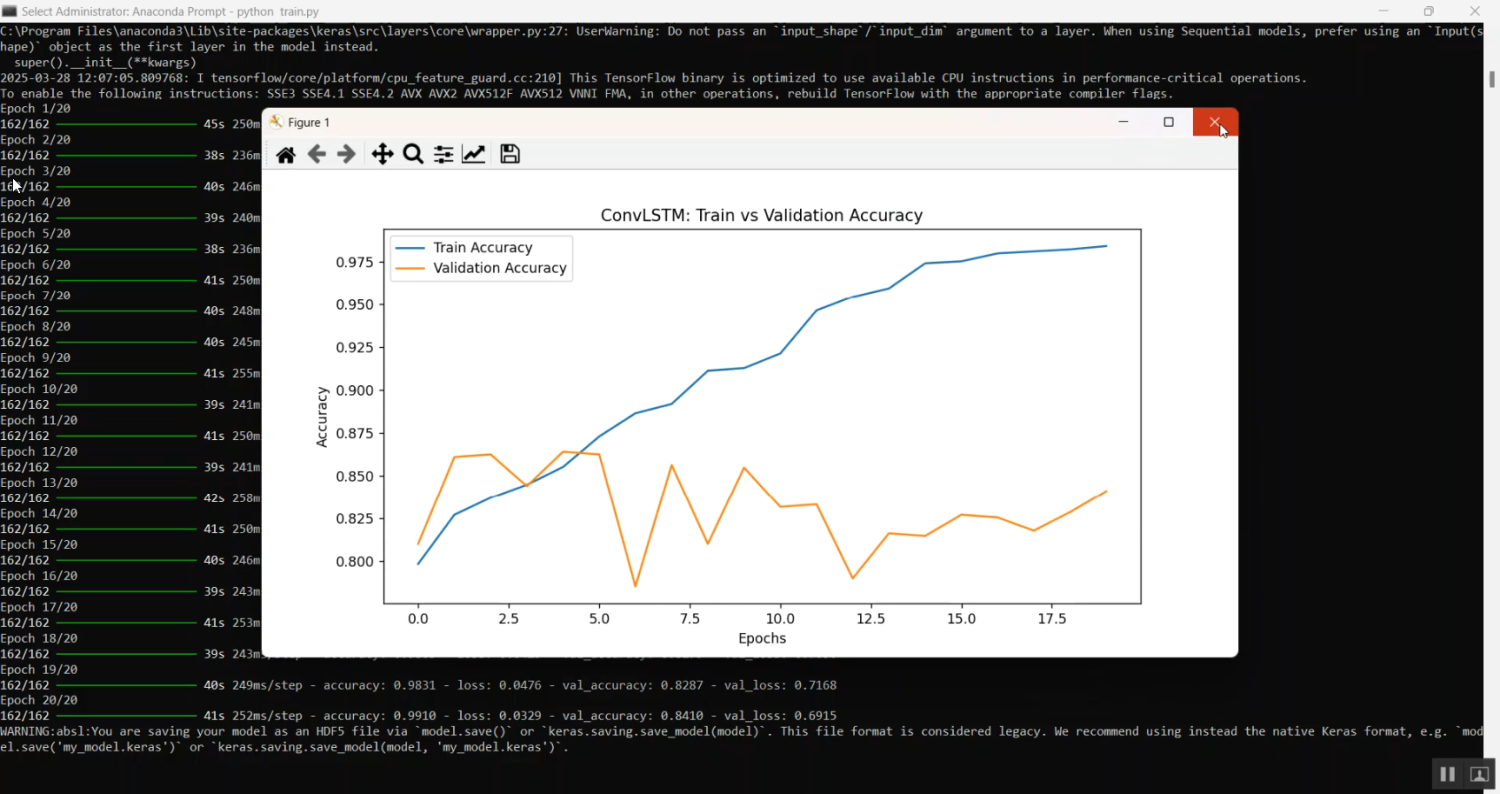Reset the plot view with the Home icon

tap(285, 154)
